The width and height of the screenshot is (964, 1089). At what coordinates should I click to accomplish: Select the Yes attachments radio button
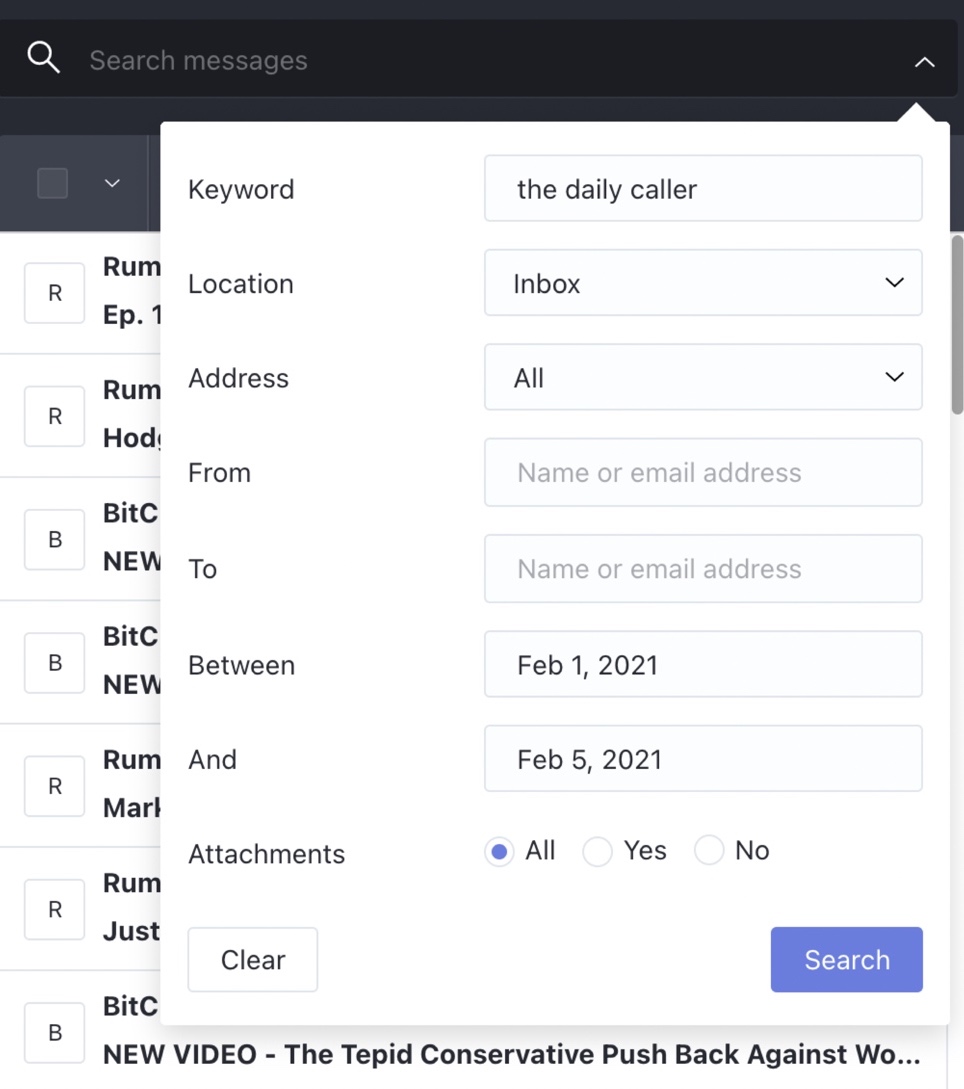pos(597,851)
